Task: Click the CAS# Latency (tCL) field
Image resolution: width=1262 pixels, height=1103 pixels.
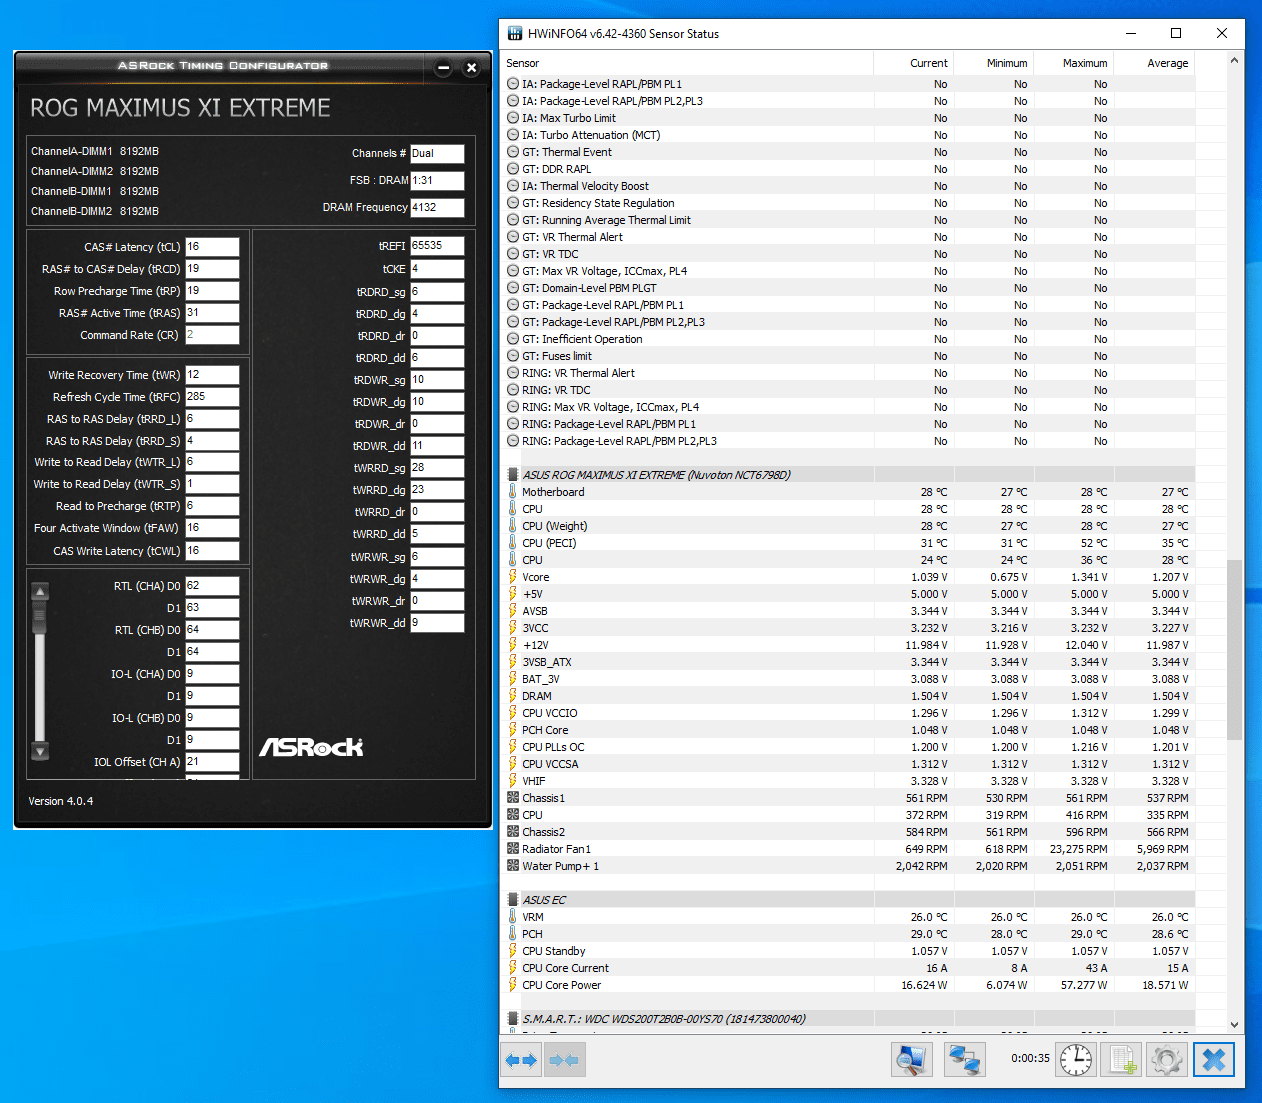Action: coord(212,247)
